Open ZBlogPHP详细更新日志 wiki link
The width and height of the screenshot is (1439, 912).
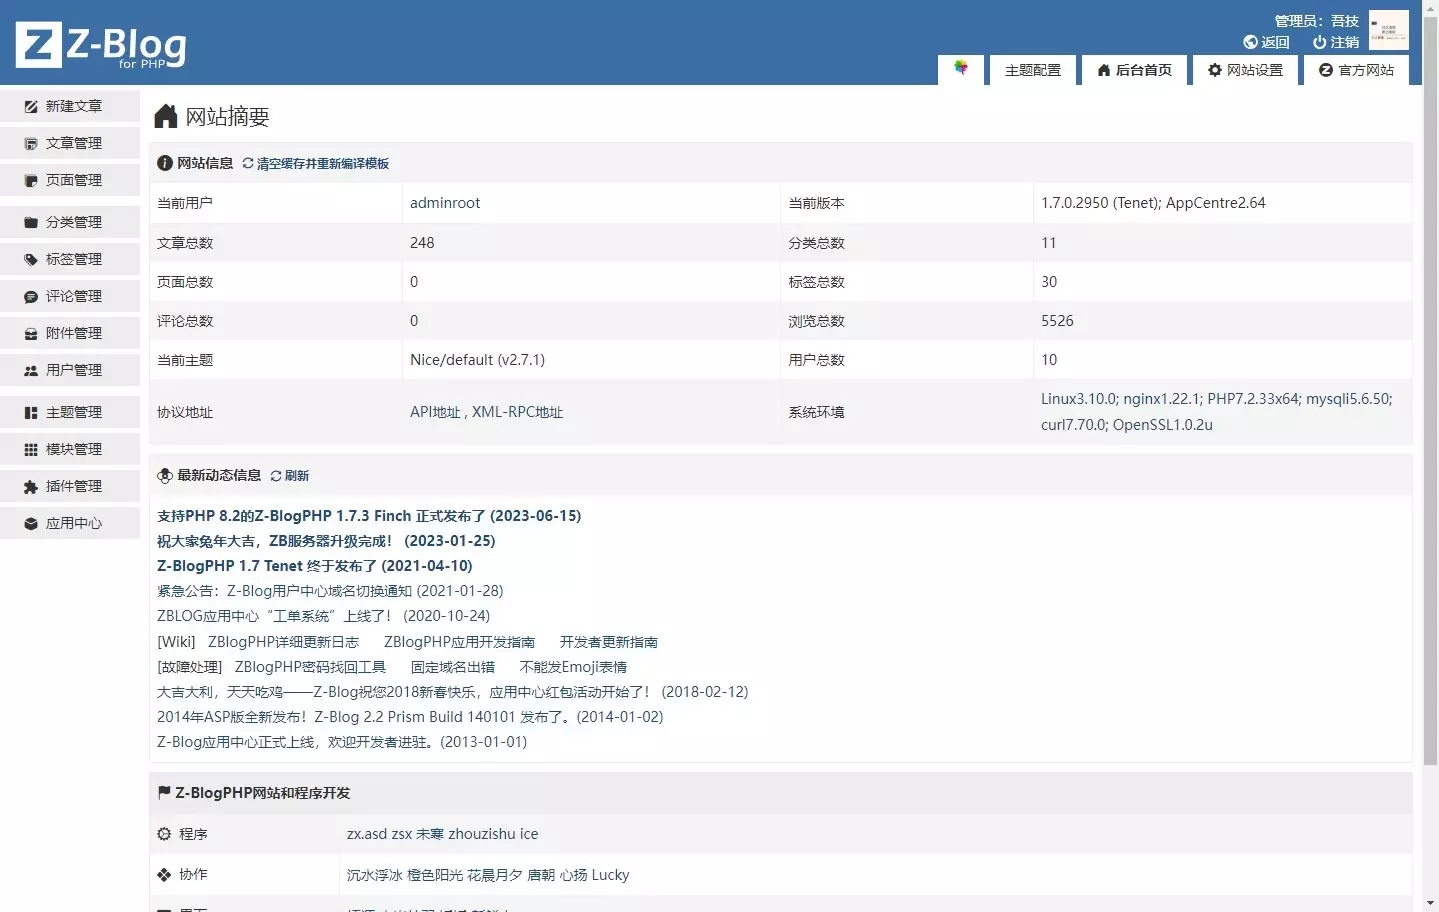[x=283, y=642]
